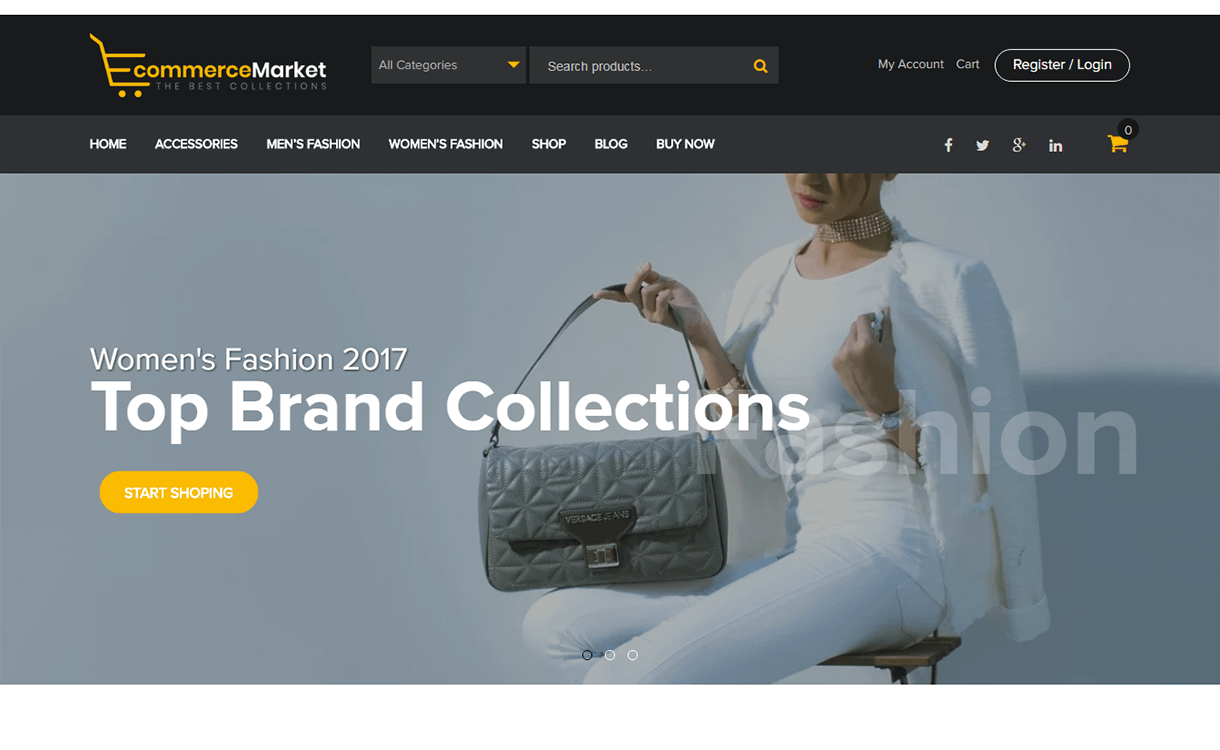Viewport: 1220px width, 750px height.
Task: Click the Google Plus icon
Action: [x=1019, y=145]
